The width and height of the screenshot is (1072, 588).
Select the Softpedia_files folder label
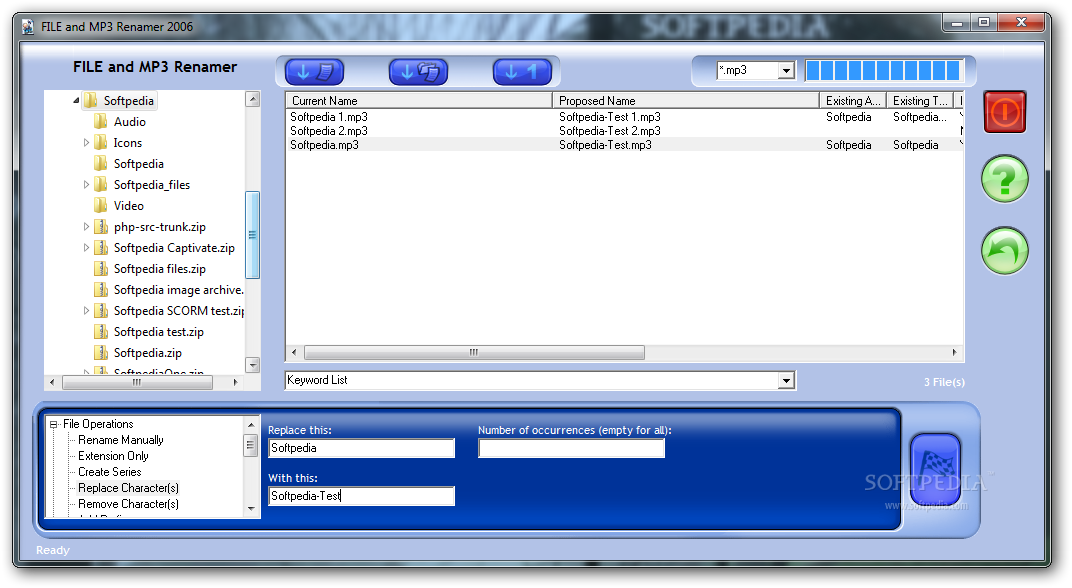pyautogui.click(x=152, y=185)
